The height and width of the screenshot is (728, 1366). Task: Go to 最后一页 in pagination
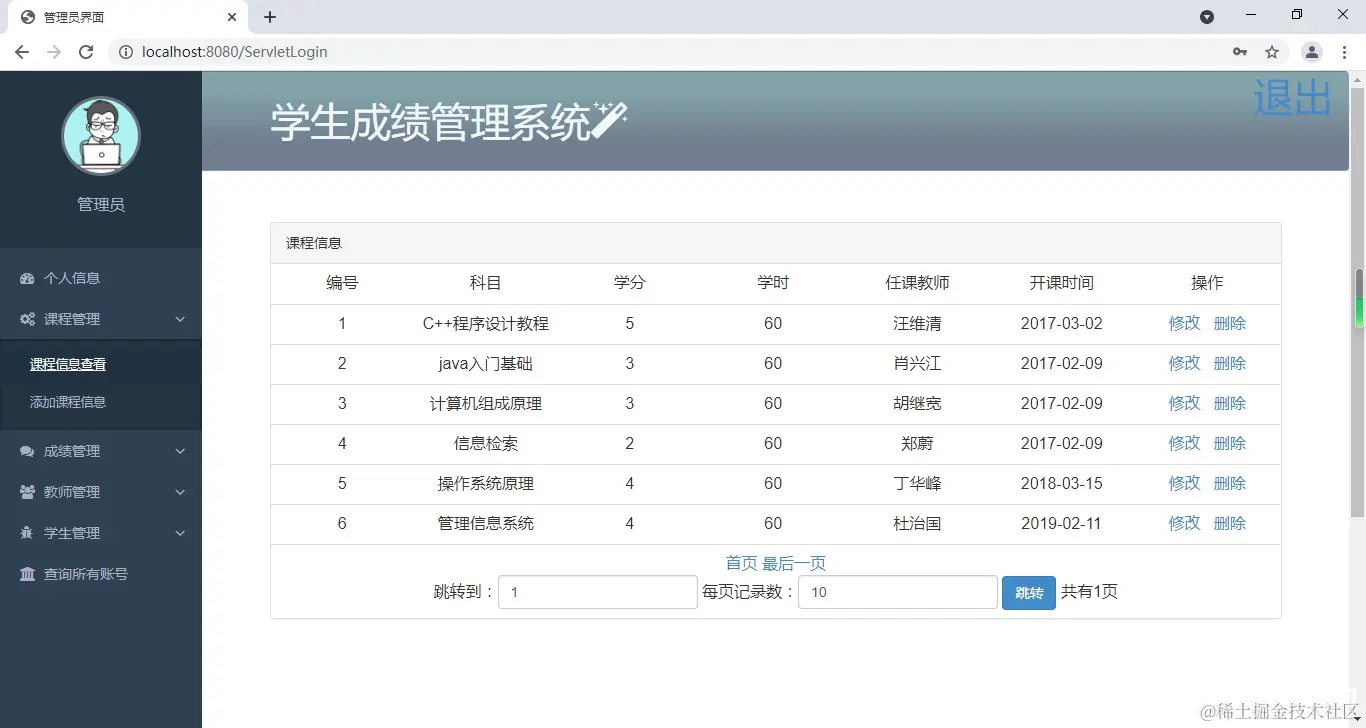pyautogui.click(x=794, y=563)
